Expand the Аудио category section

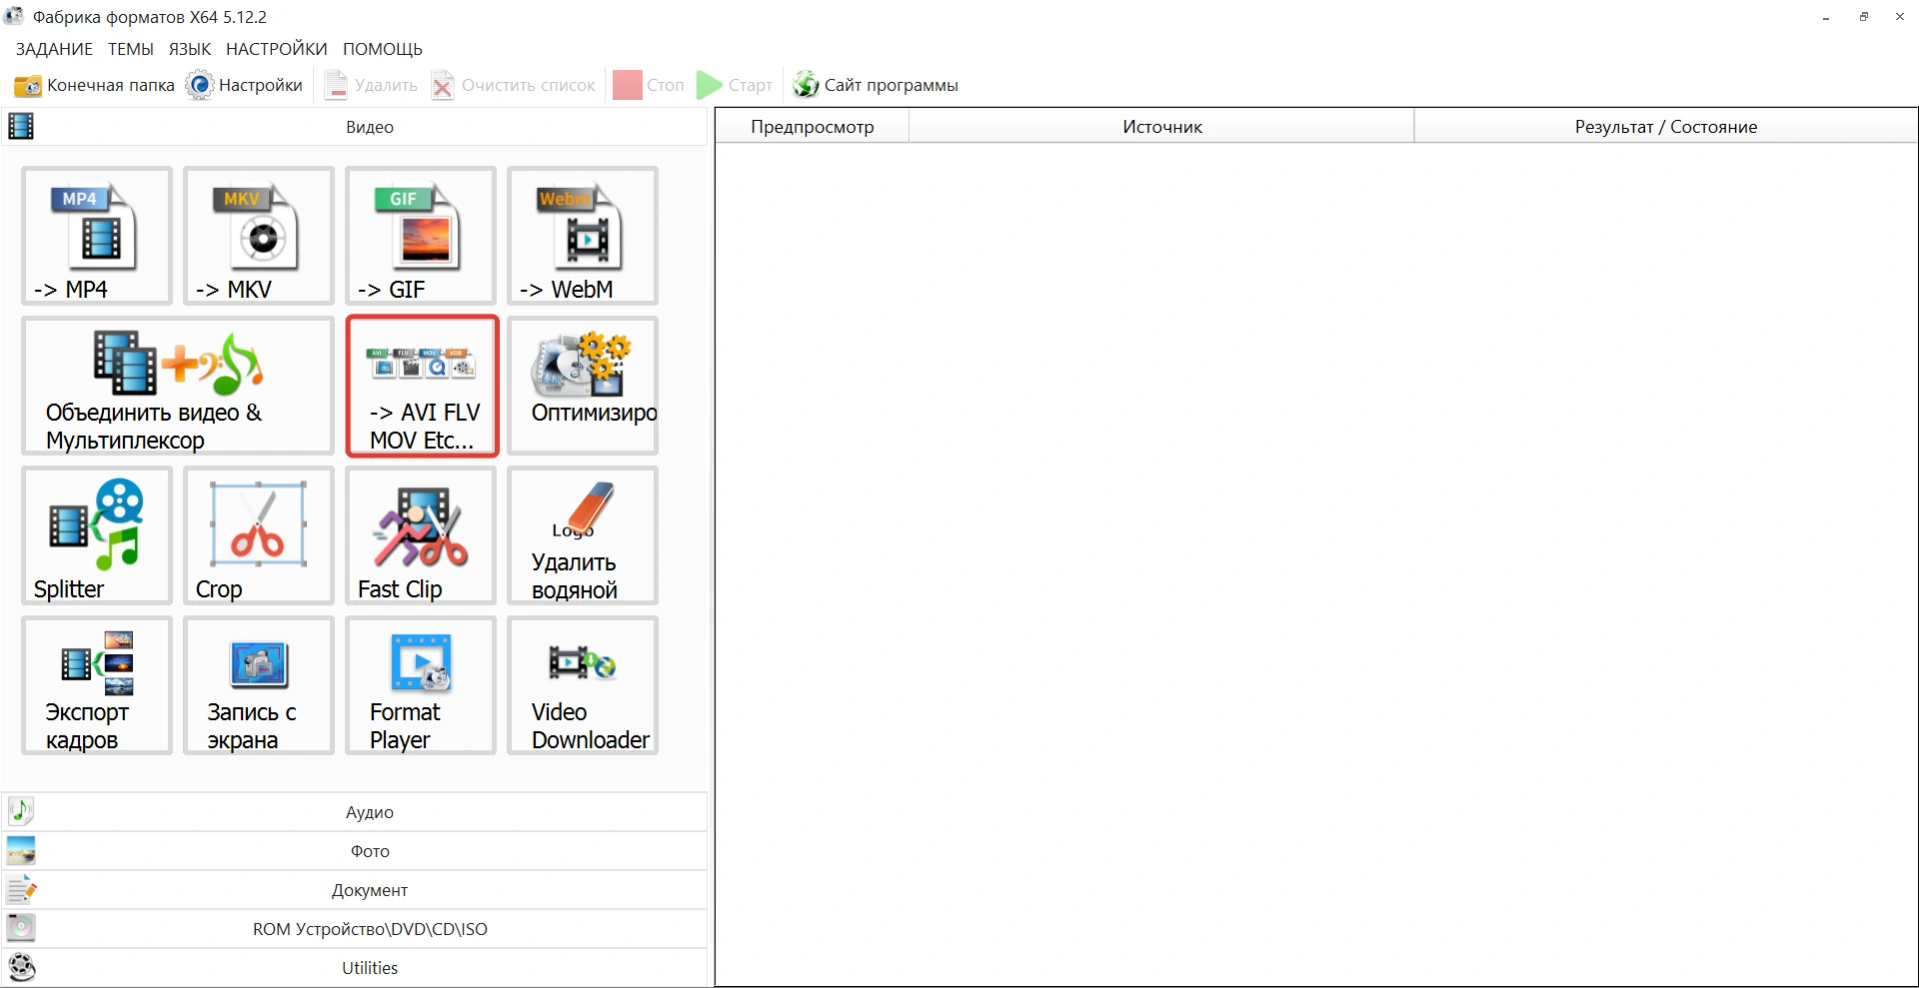click(x=369, y=812)
